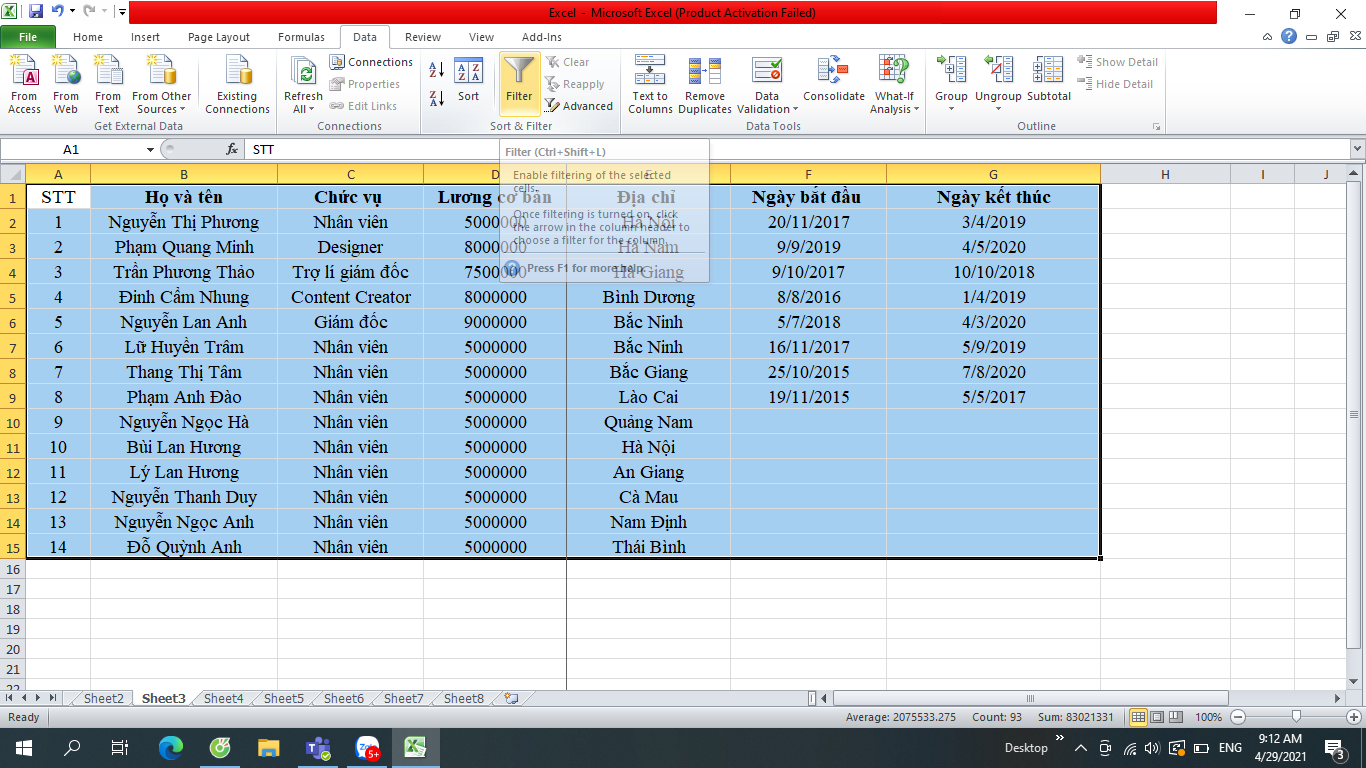Click the Sort A to Z icon
1366x768 pixels.
coord(437,71)
